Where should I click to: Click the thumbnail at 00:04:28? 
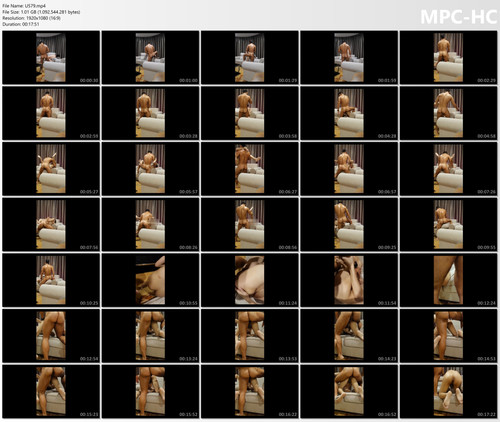point(349,113)
